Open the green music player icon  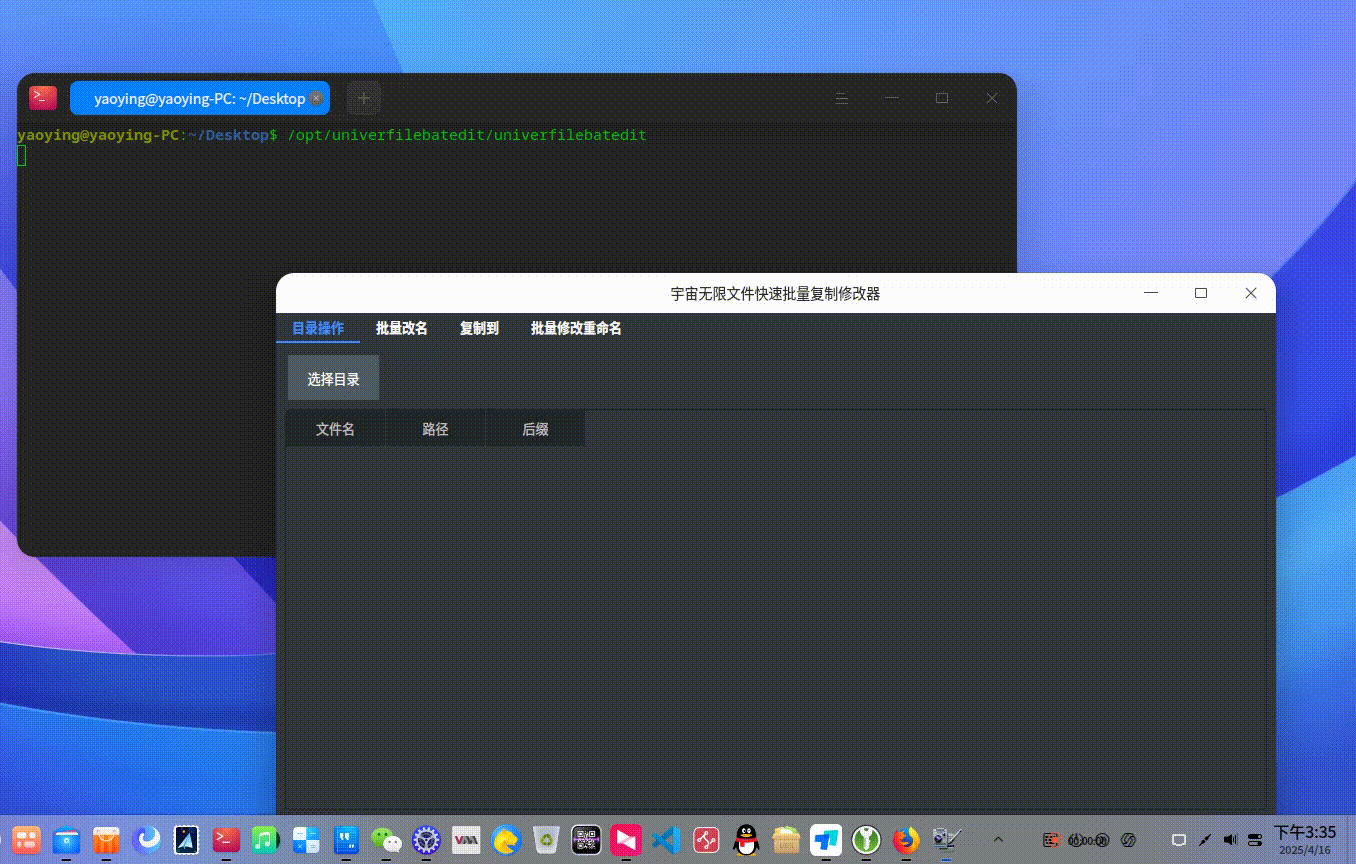265,840
